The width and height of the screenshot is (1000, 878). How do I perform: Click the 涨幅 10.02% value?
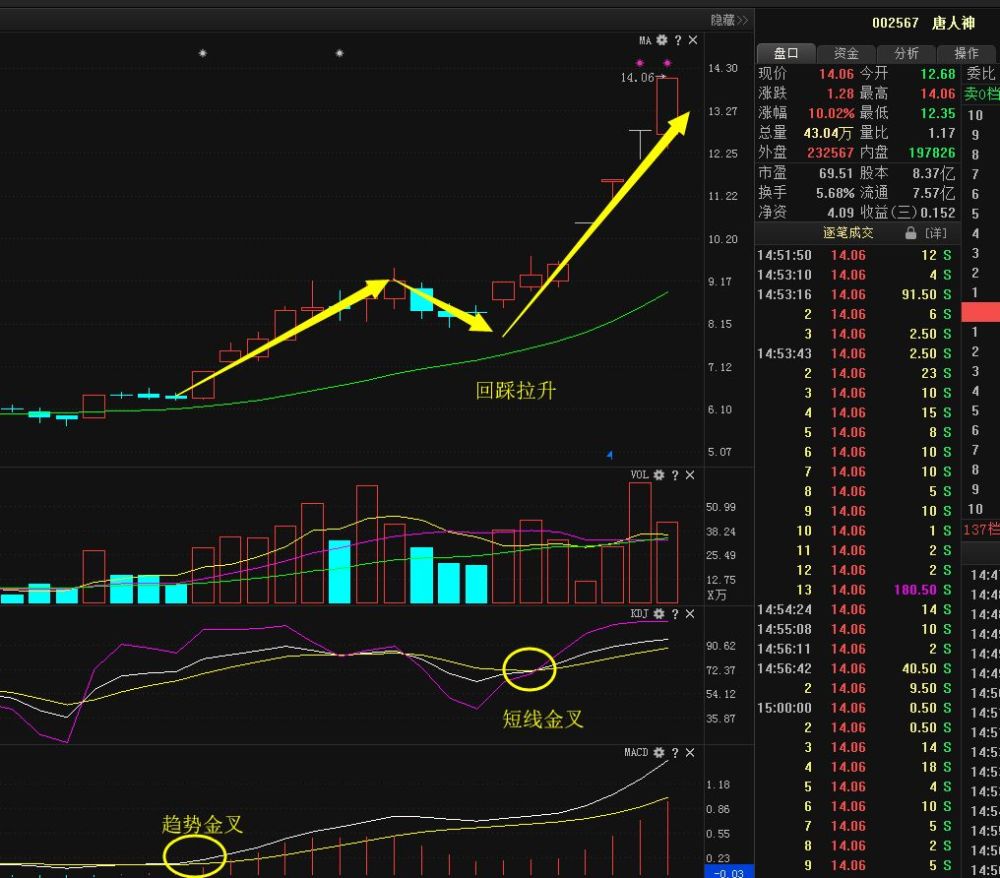click(x=831, y=113)
